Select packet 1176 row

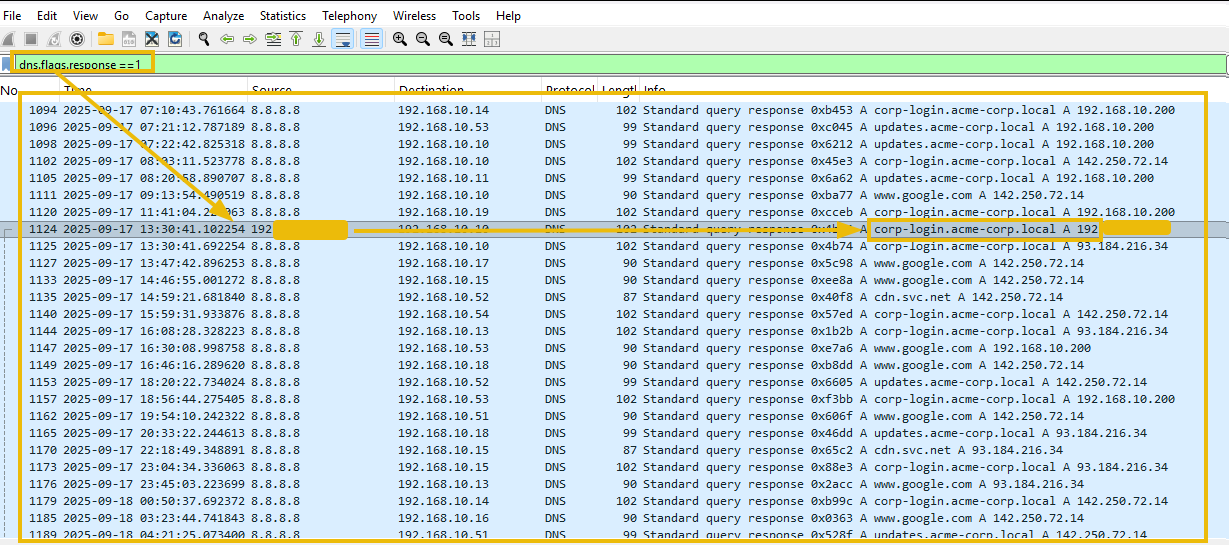614,484
